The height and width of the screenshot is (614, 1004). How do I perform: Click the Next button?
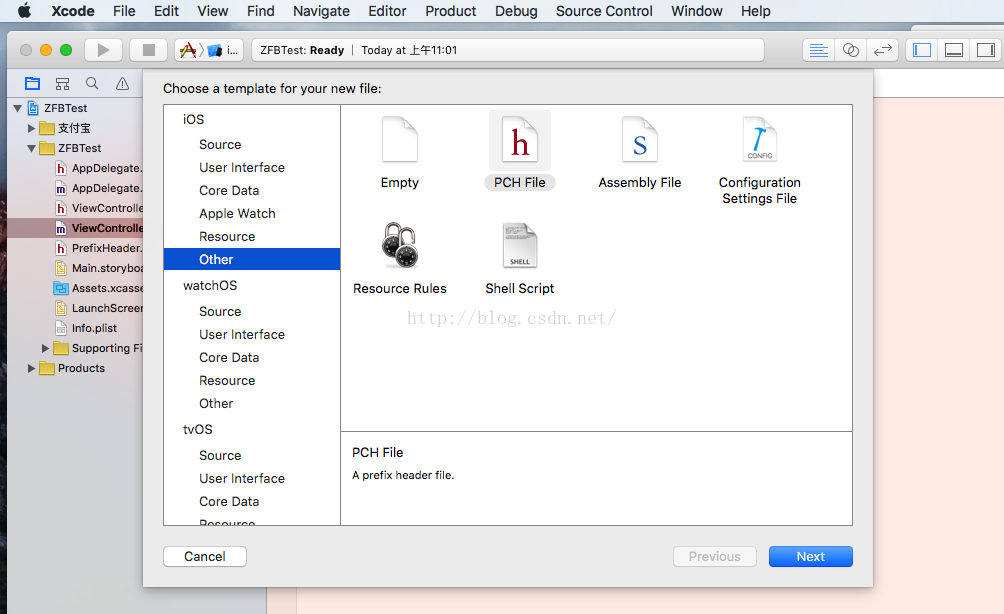tap(811, 556)
